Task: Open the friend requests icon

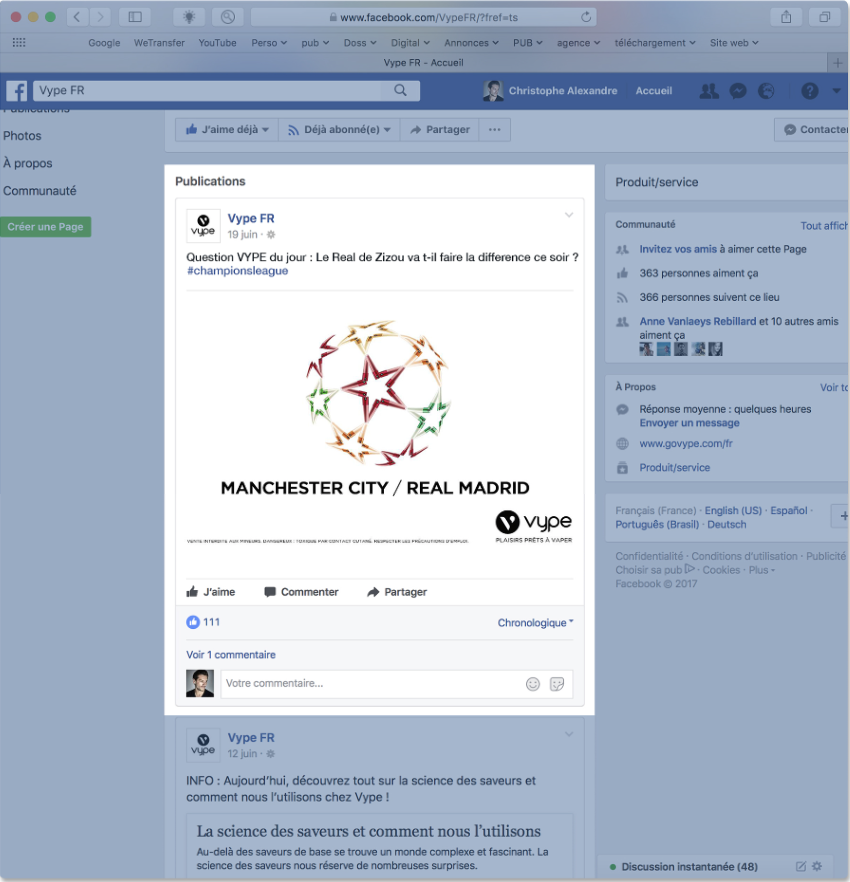Action: click(x=709, y=91)
